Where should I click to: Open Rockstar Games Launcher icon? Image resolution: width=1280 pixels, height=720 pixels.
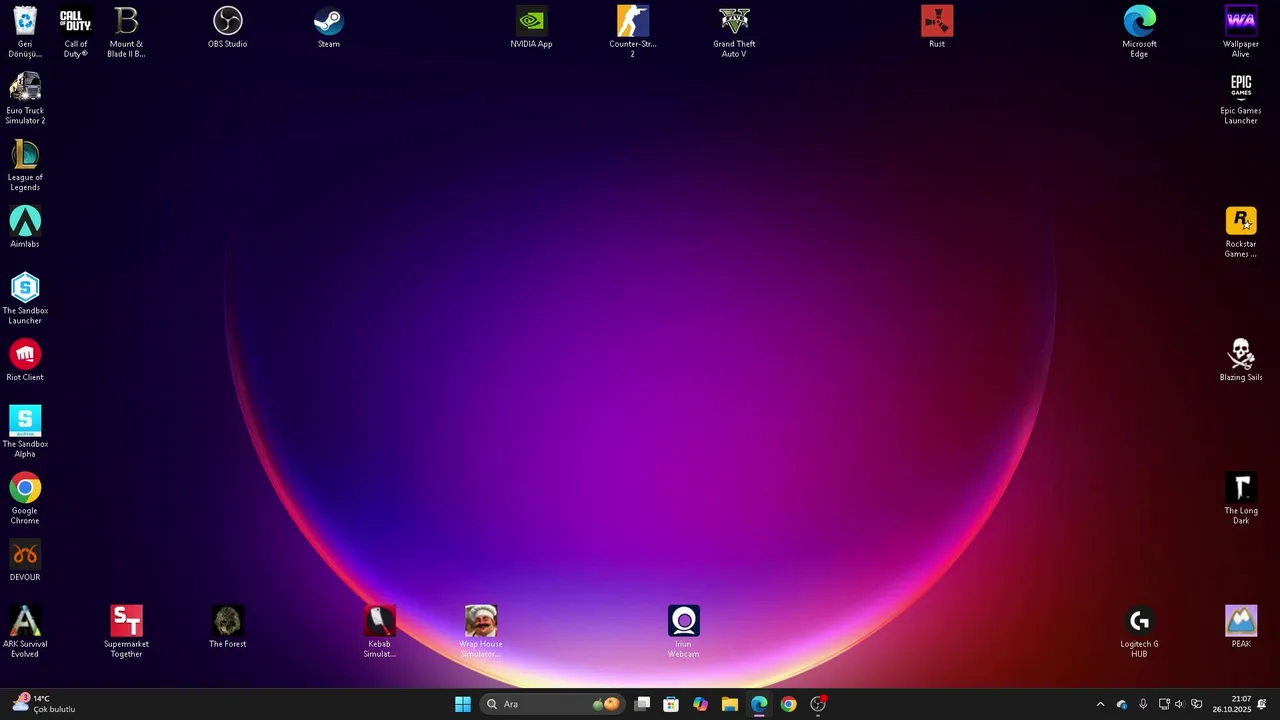1241,232
